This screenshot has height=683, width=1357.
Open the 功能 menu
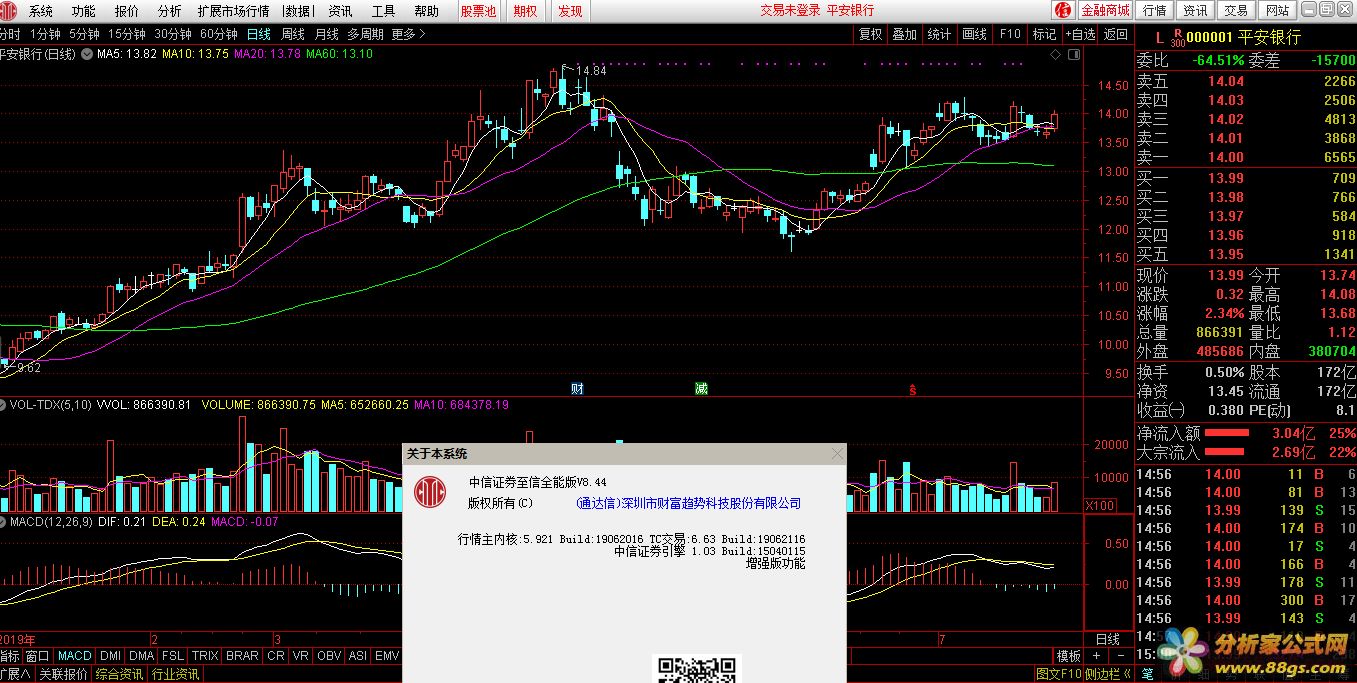point(84,11)
